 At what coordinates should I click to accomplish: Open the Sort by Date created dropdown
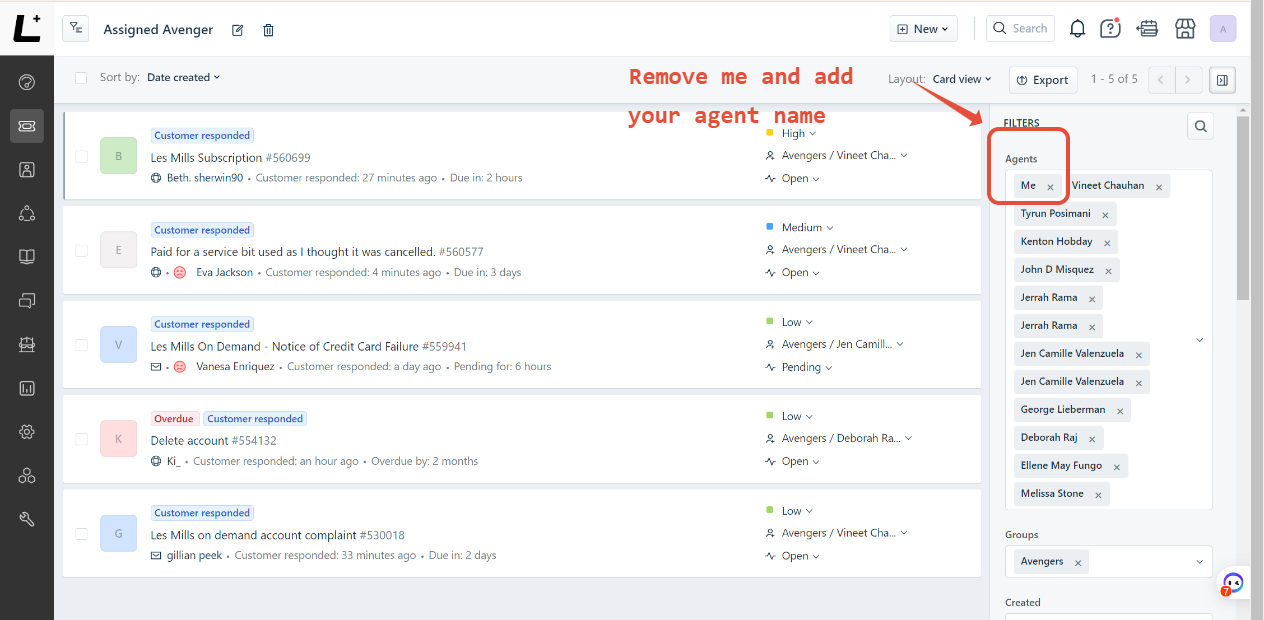coord(183,77)
